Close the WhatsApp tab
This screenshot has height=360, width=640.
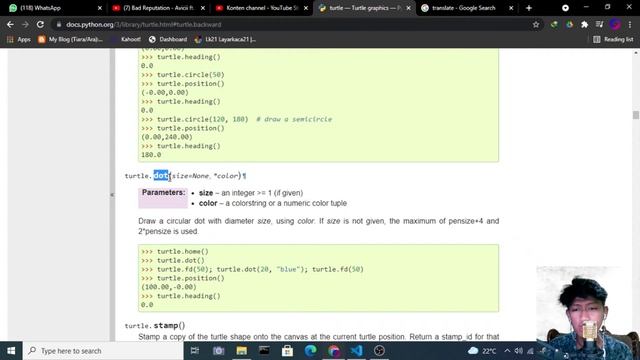[100, 8]
